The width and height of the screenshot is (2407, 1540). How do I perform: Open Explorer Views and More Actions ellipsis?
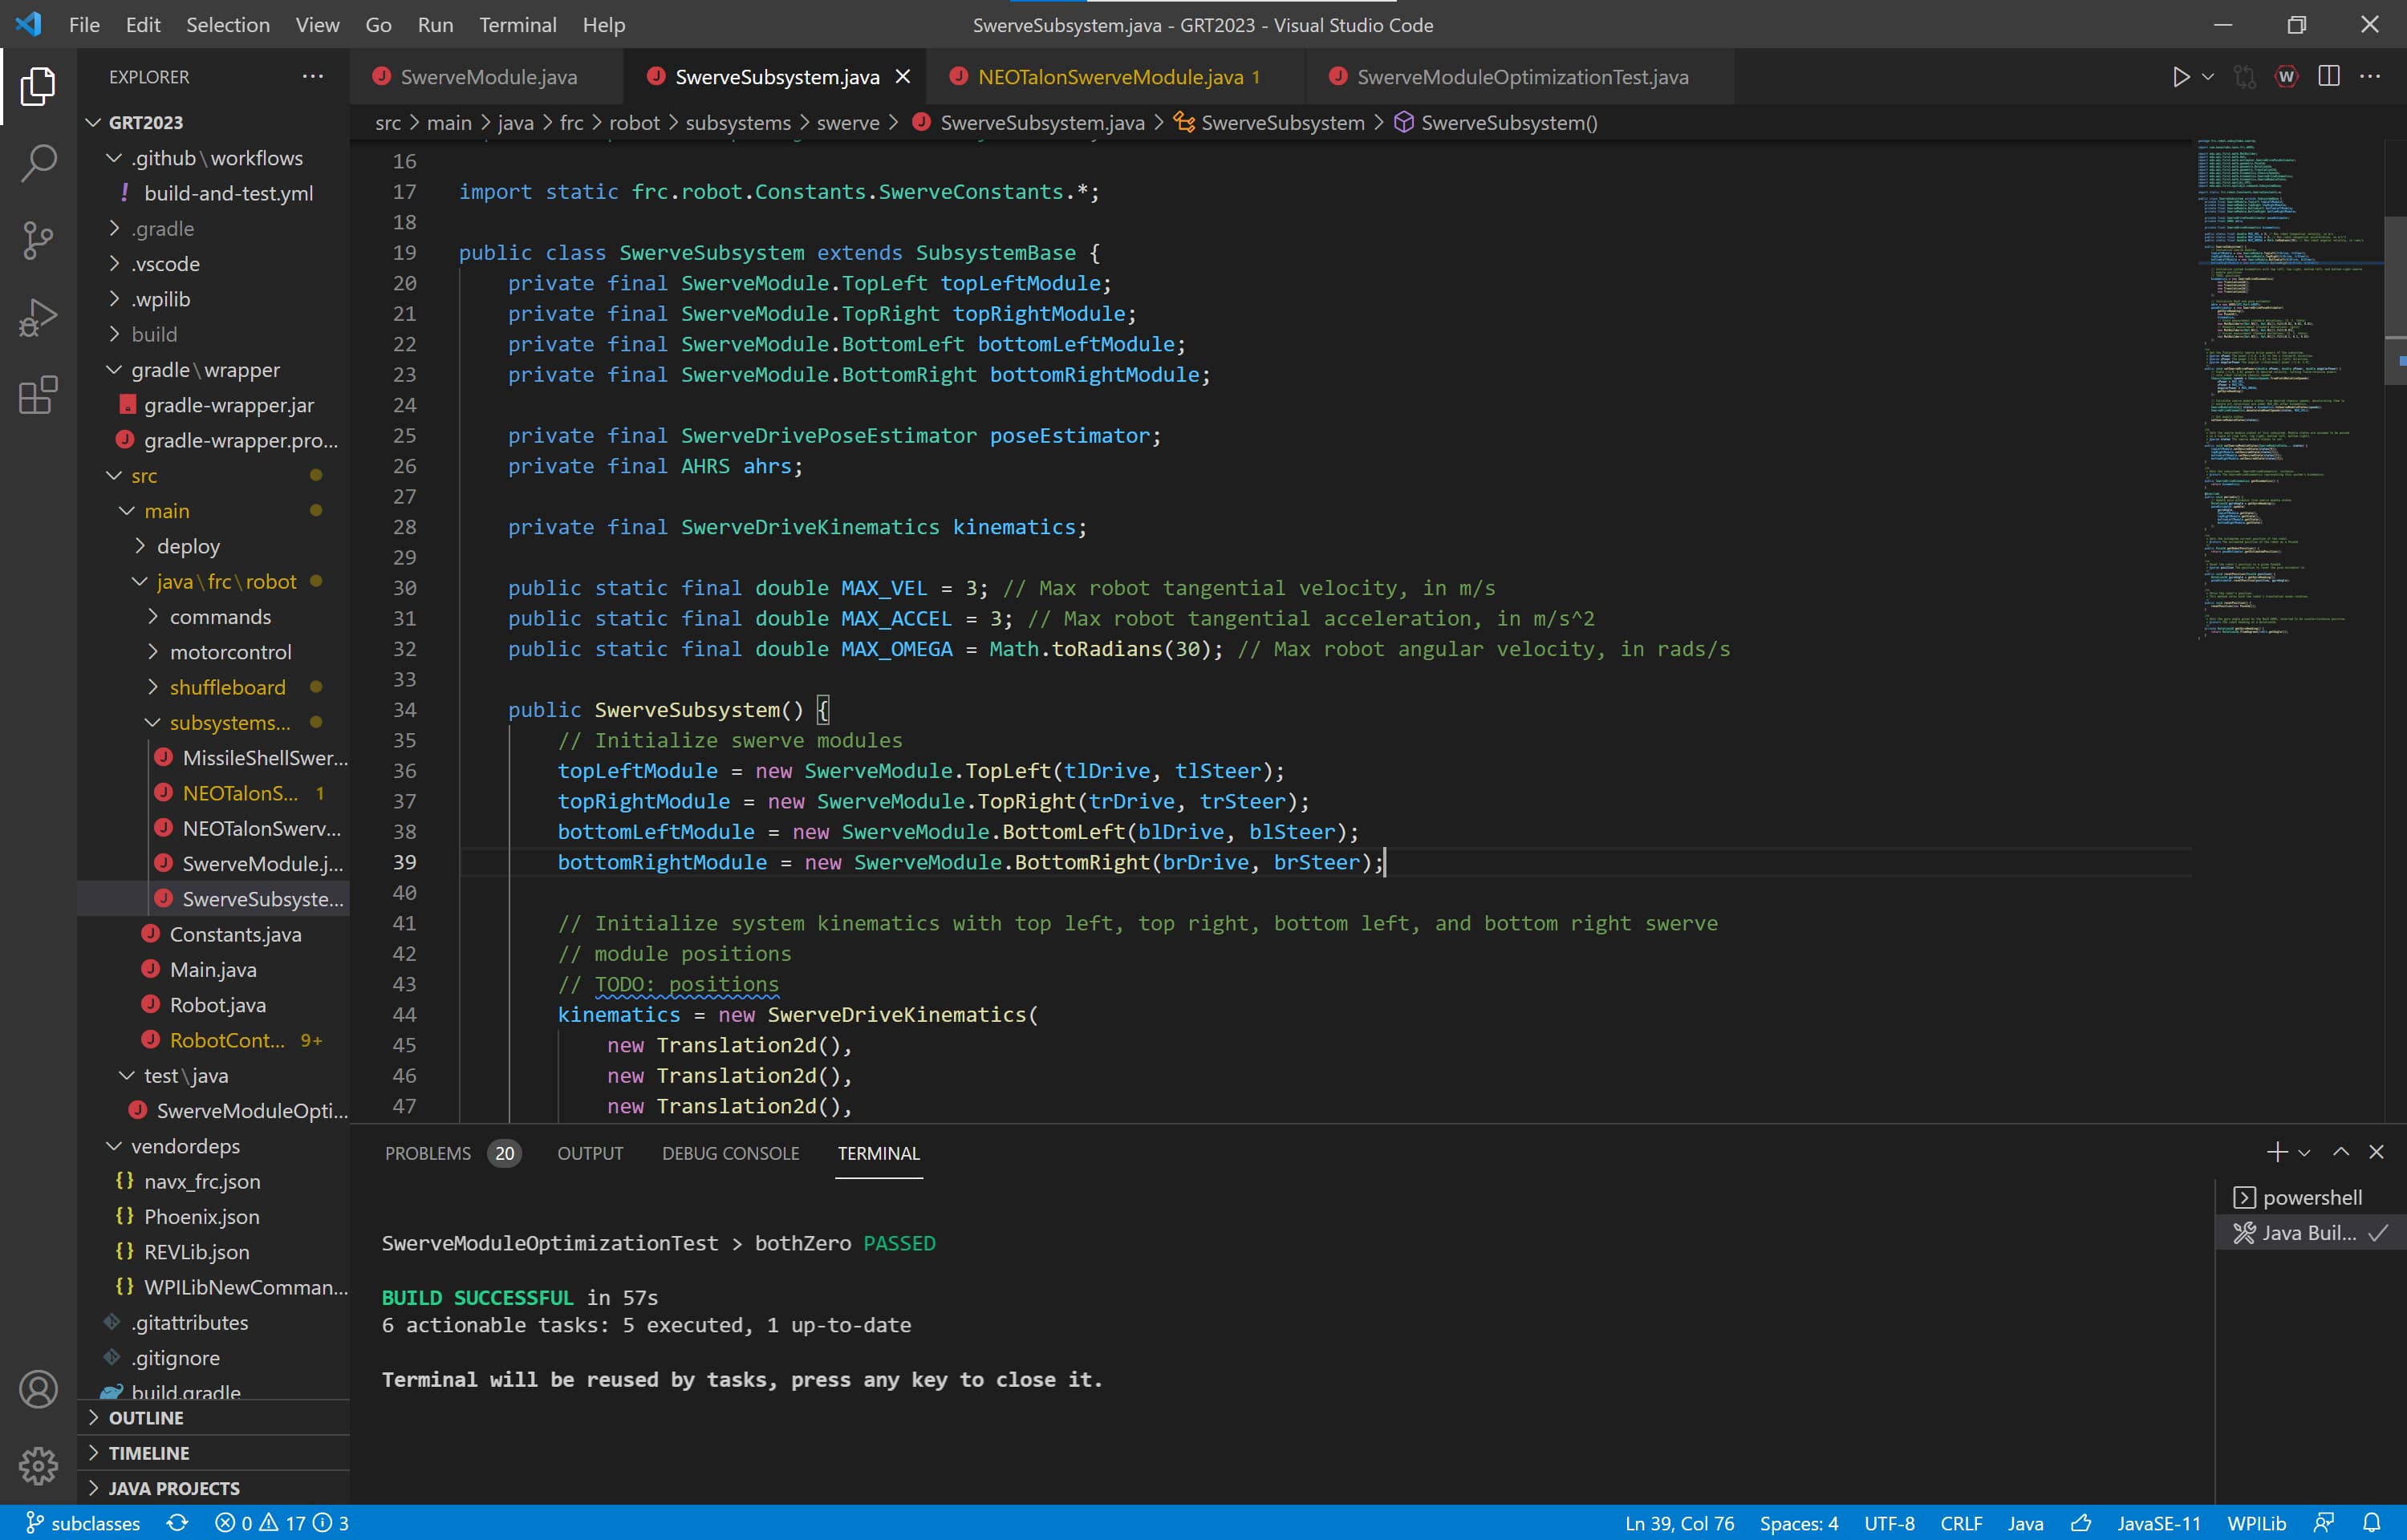click(x=313, y=77)
